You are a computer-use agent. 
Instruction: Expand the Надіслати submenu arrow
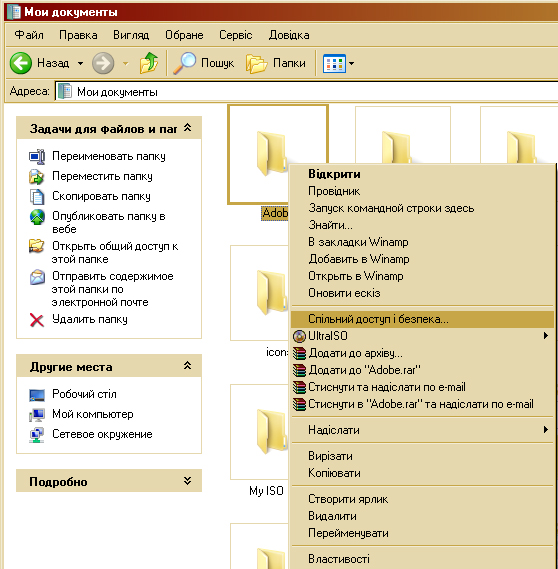545,430
